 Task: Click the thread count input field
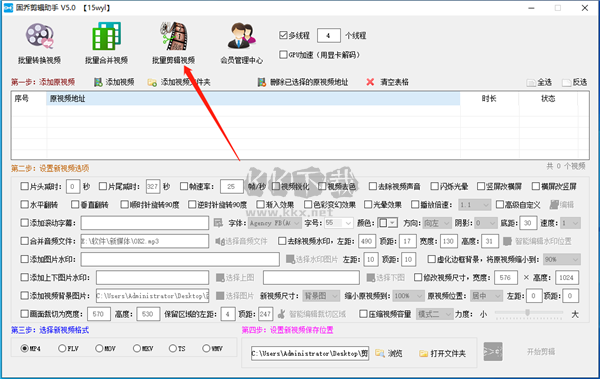pos(329,36)
